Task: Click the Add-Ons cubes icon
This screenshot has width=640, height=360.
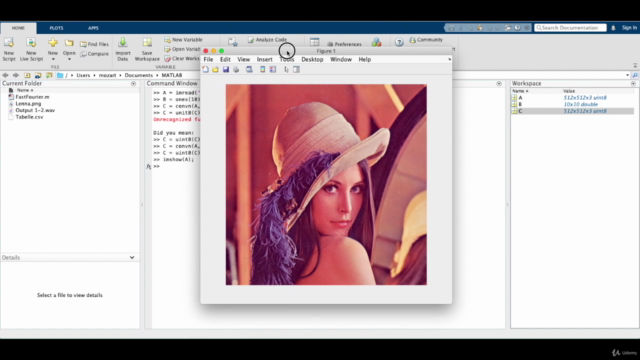Action: (376, 42)
